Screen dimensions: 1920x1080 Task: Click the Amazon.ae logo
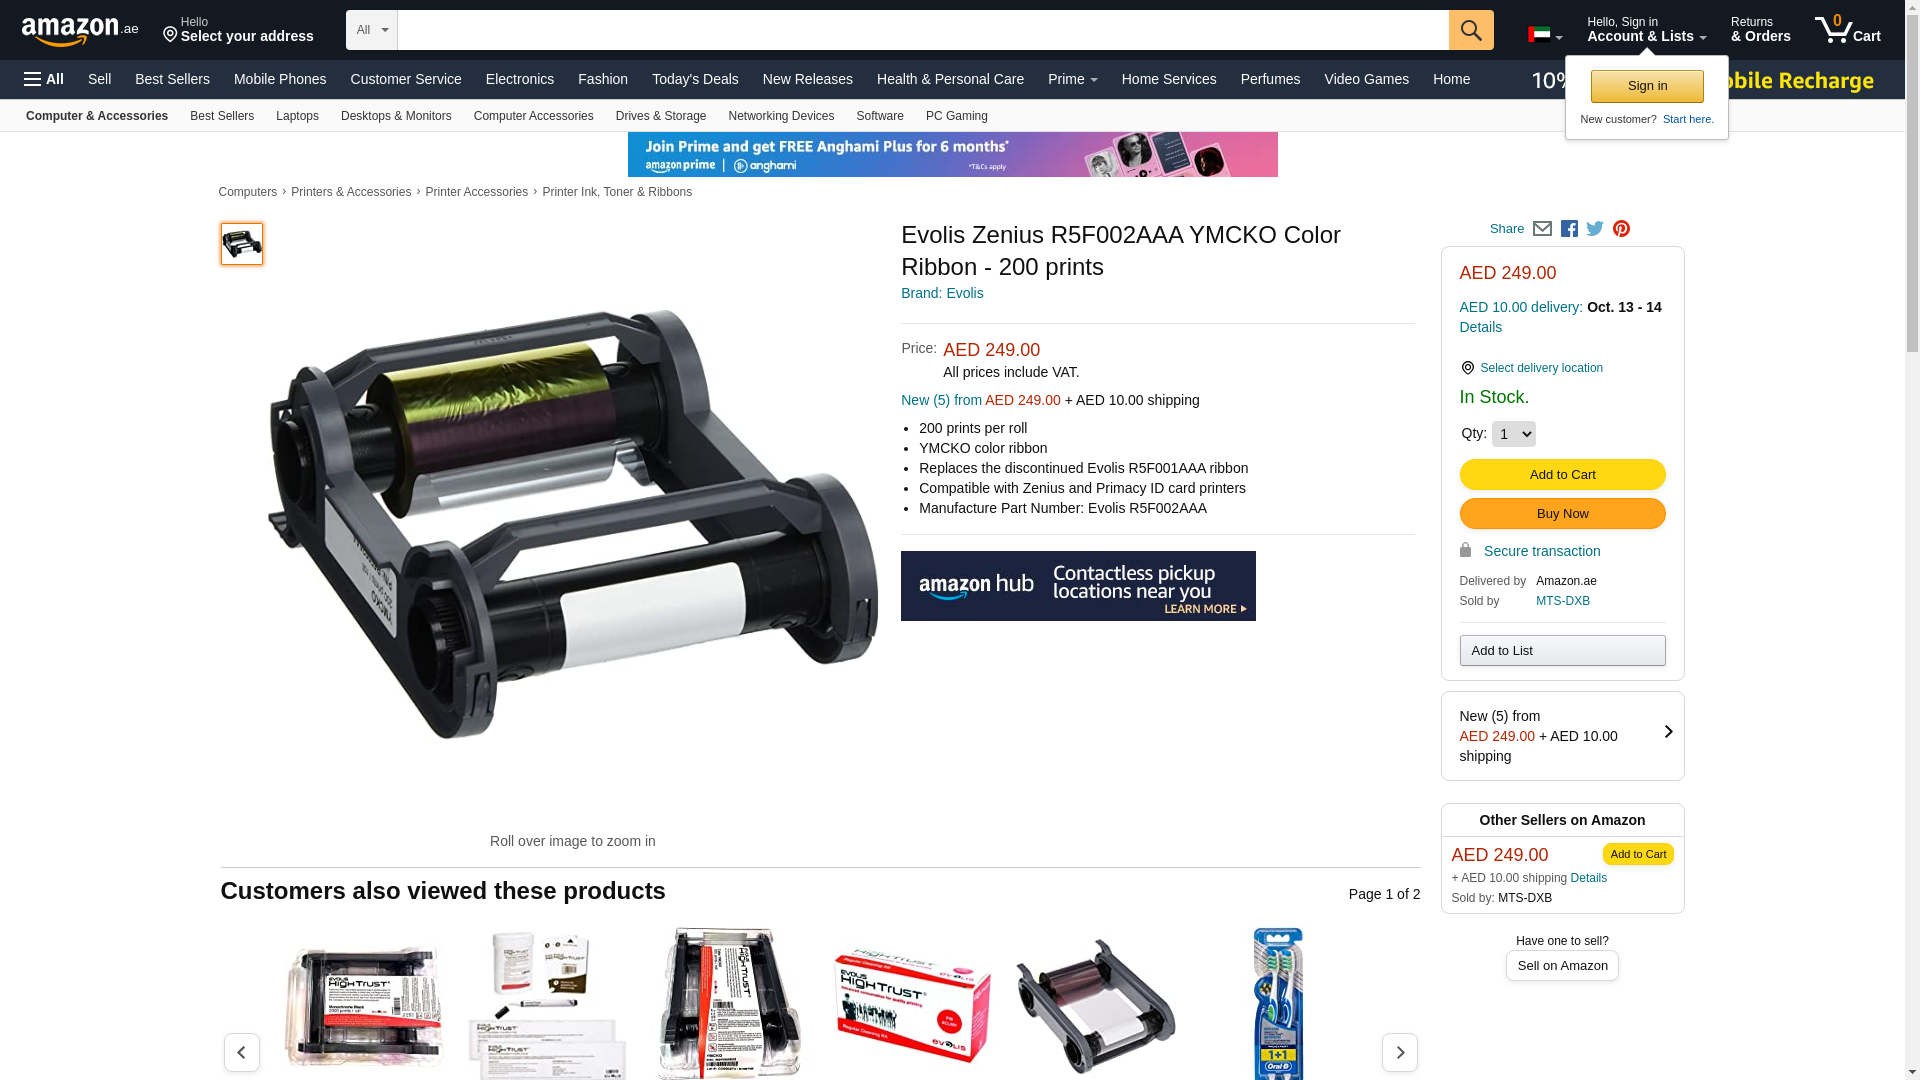pos(80,31)
